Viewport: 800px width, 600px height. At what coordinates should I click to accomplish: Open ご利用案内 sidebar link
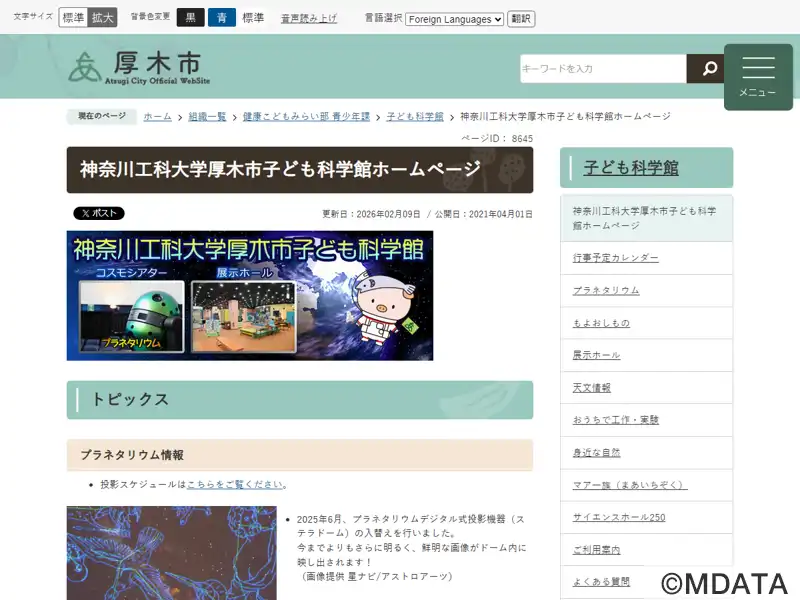click(x=596, y=550)
